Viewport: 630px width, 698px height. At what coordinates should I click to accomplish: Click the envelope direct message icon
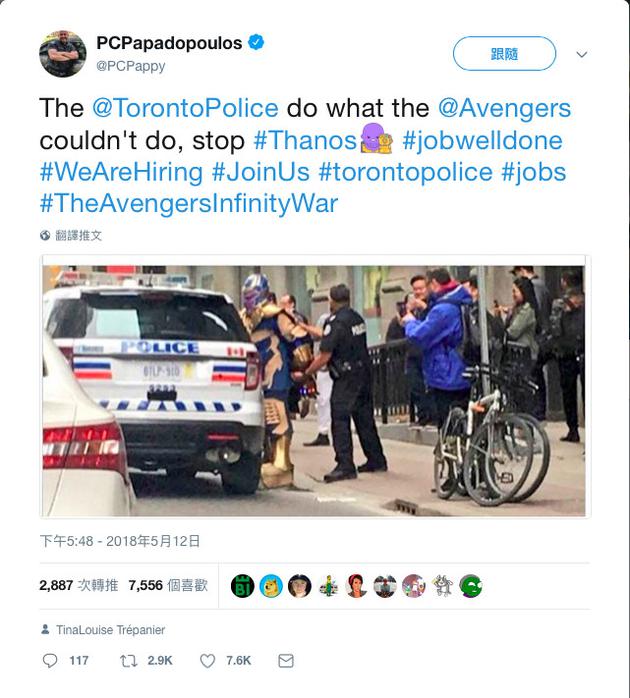(286, 661)
